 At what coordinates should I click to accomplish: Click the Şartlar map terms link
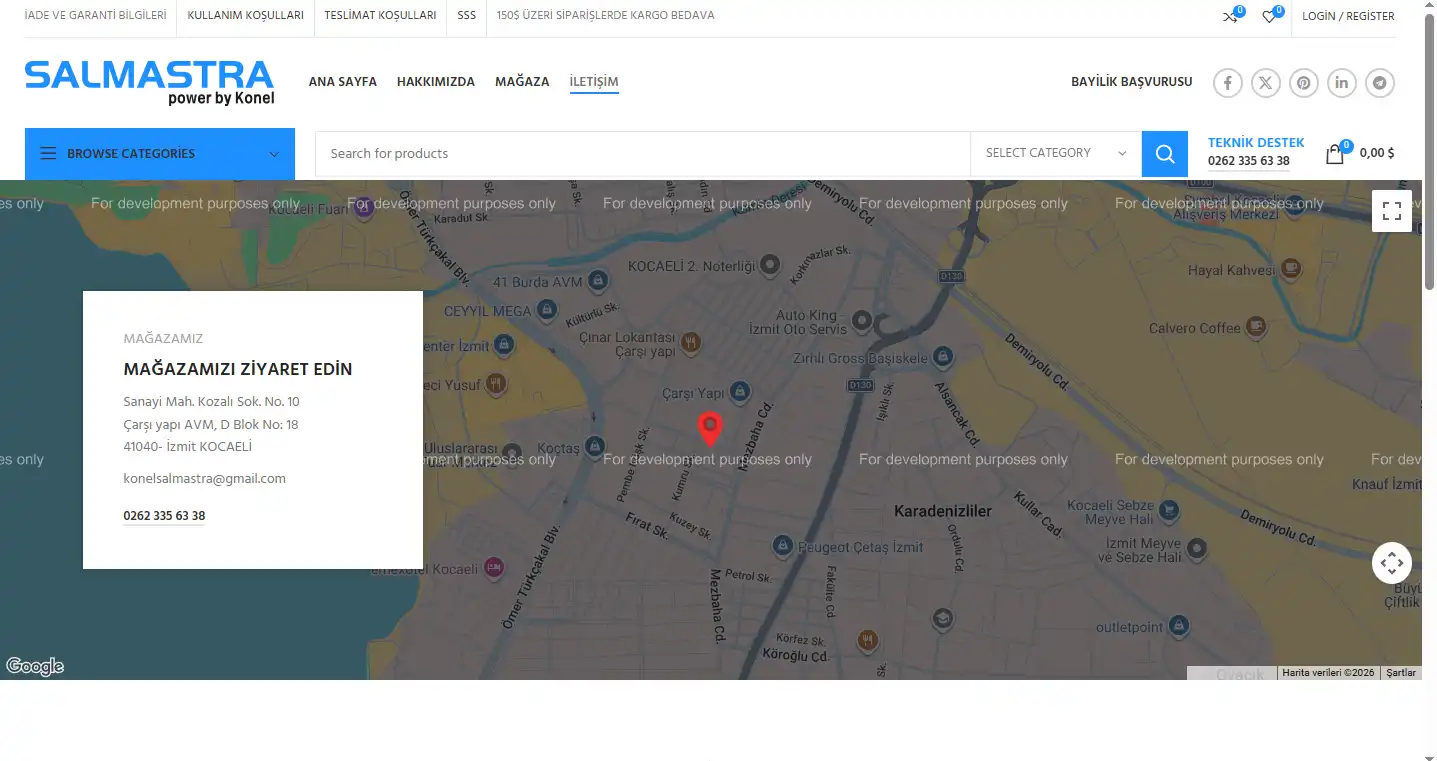pyautogui.click(x=1401, y=673)
